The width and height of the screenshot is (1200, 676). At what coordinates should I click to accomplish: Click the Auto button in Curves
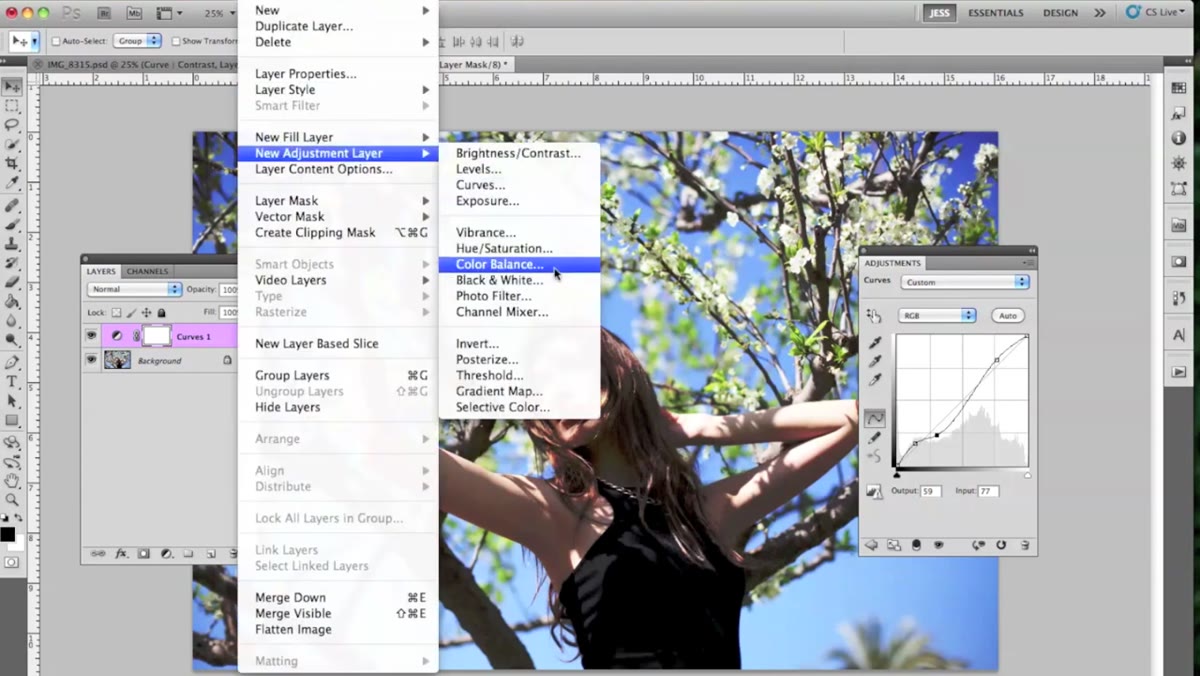[x=1008, y=316]
